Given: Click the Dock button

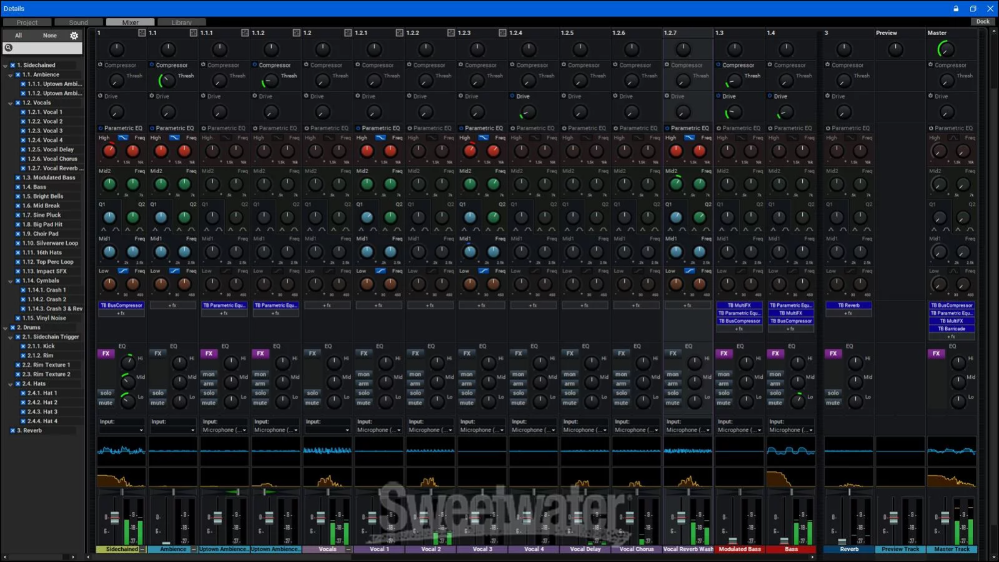Looking at the screenshot, I should point(983,22).
